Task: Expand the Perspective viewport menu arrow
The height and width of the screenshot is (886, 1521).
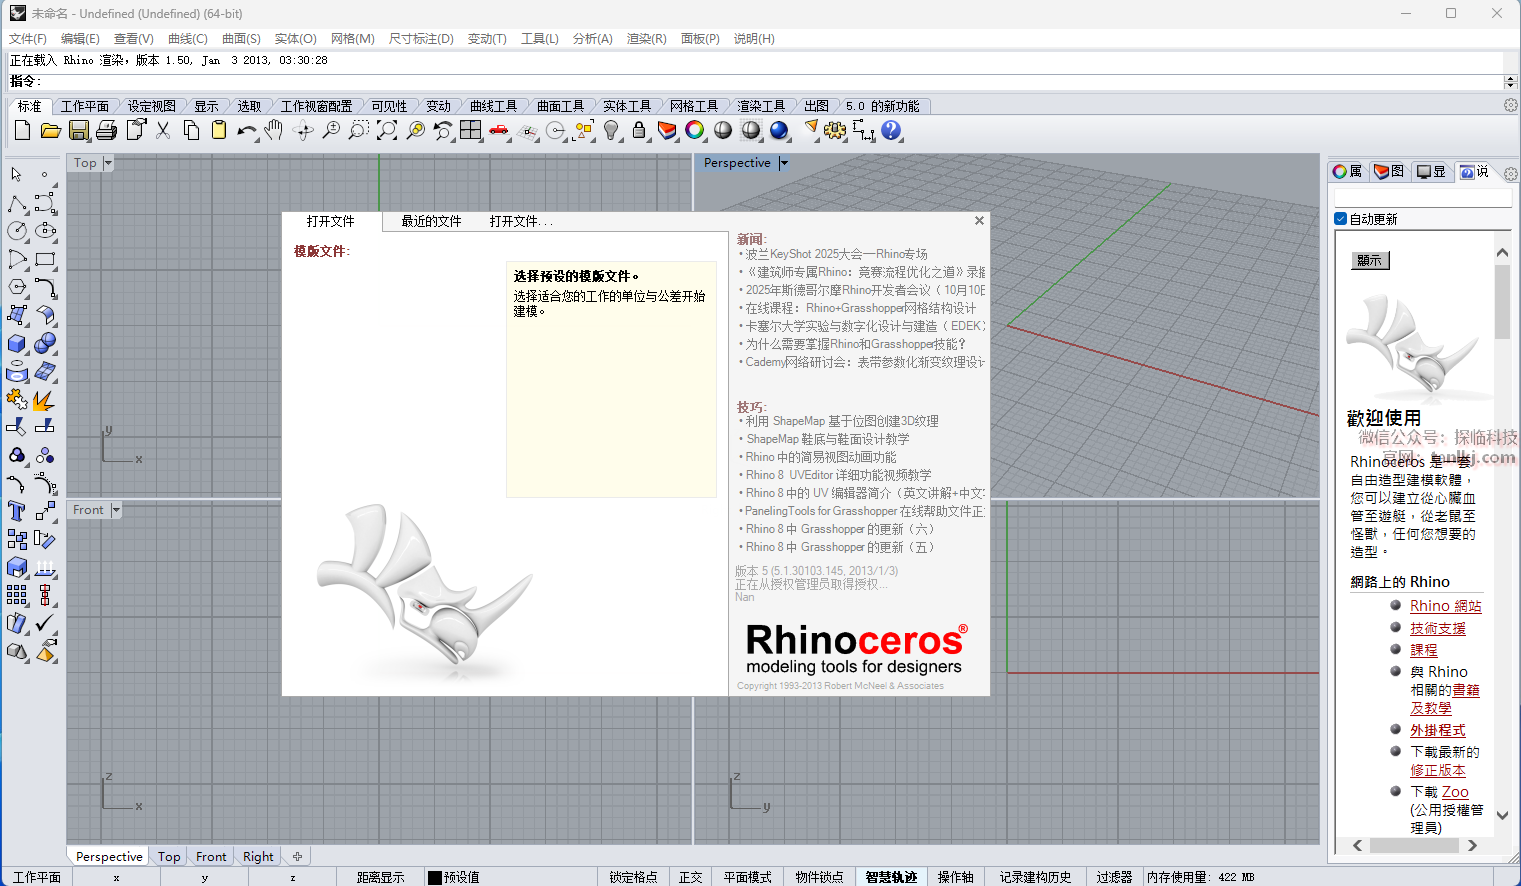Action: click(784, 163)
